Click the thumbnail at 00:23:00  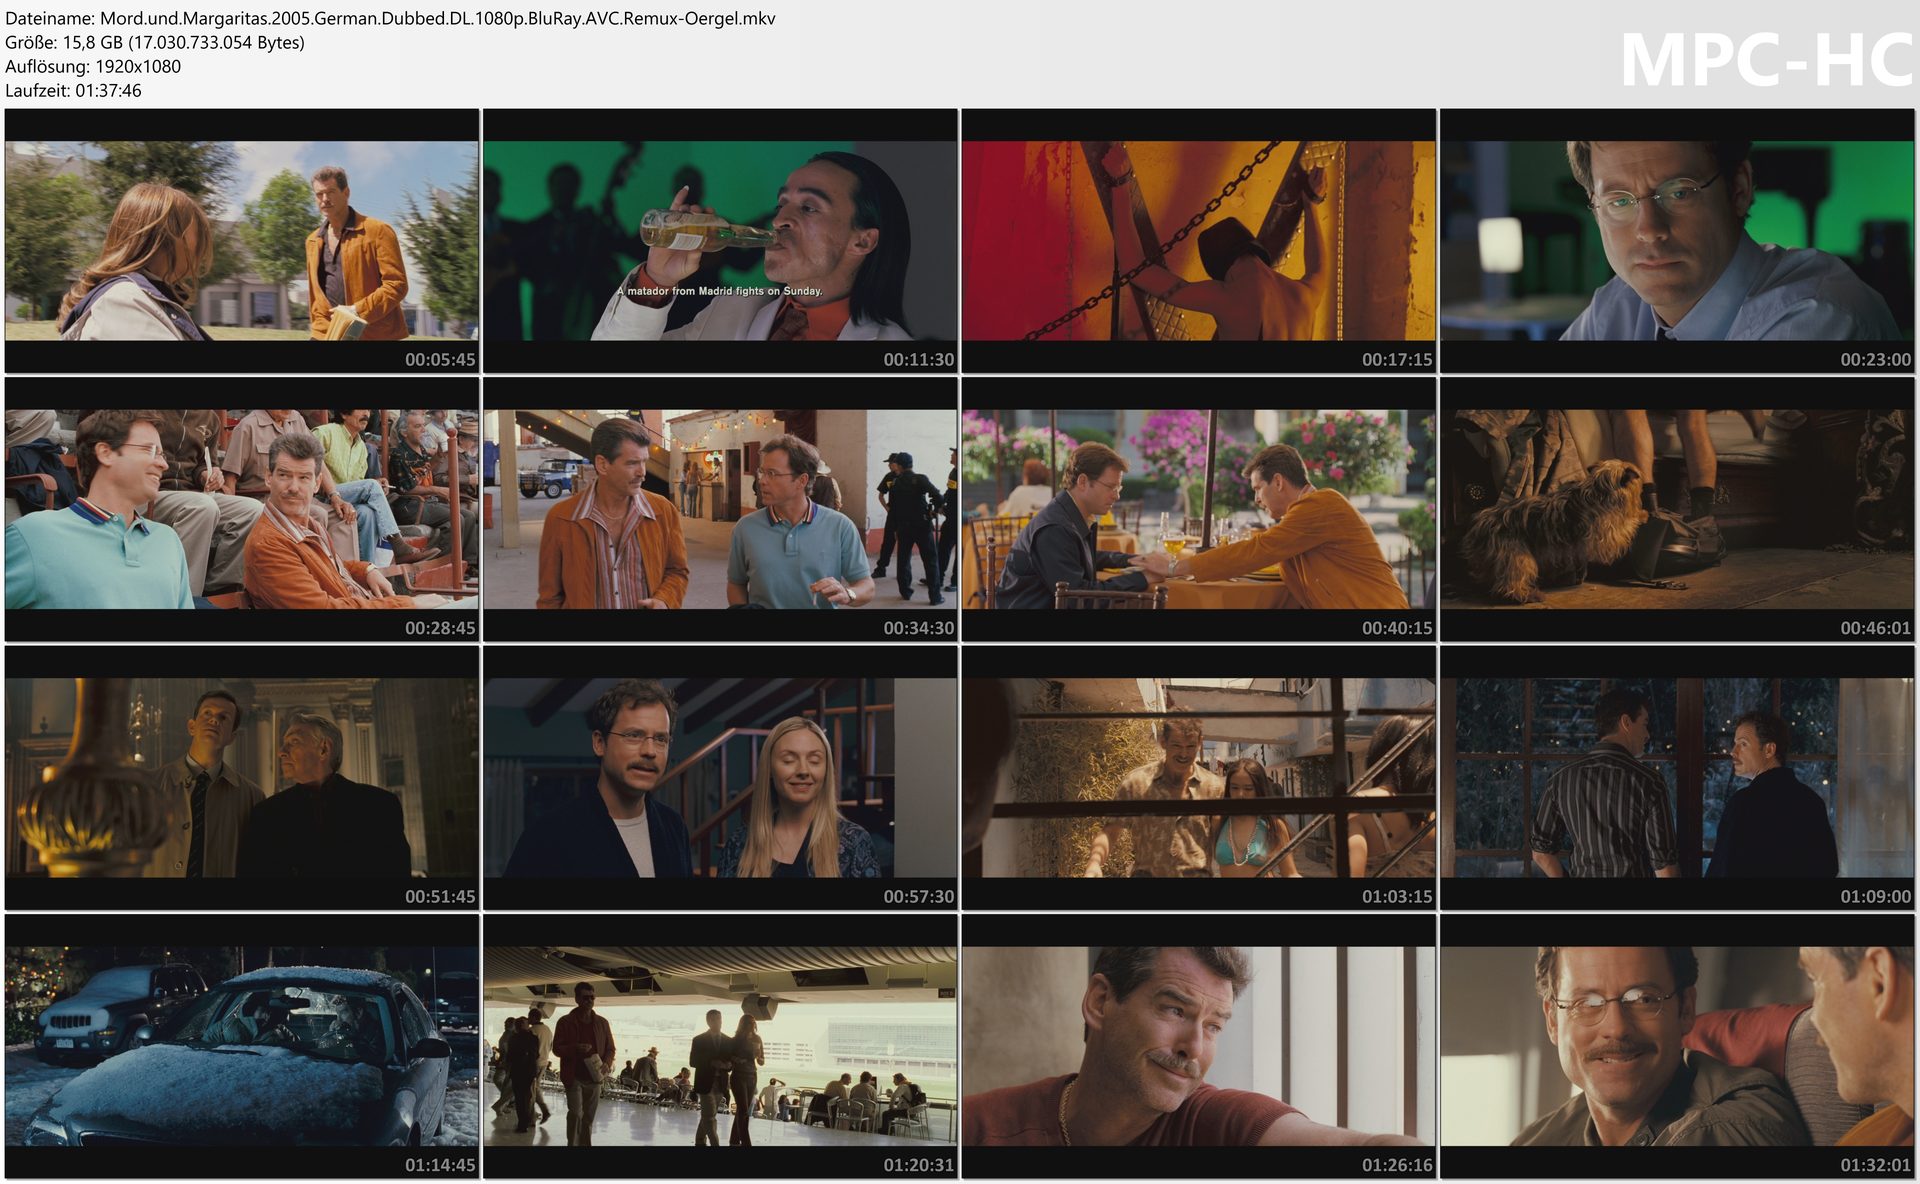[x=1676, y=240]
